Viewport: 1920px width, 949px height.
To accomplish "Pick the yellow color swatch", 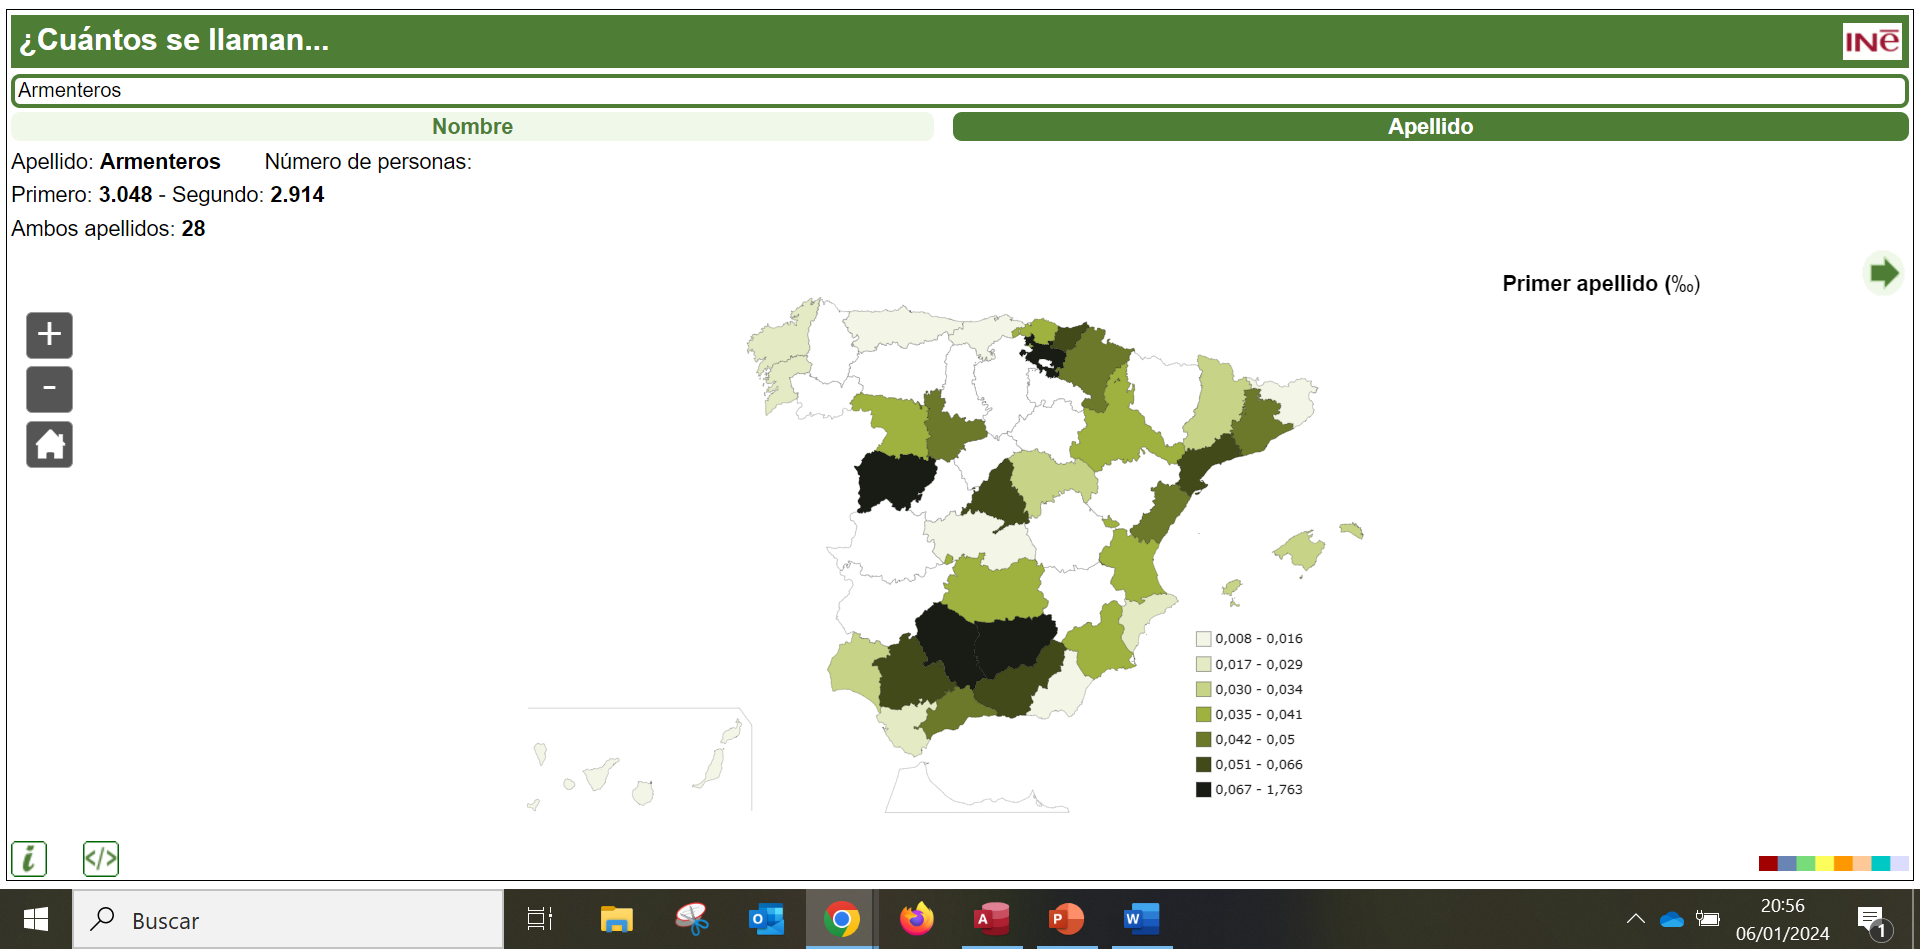I will click(x=1824, y=863).
